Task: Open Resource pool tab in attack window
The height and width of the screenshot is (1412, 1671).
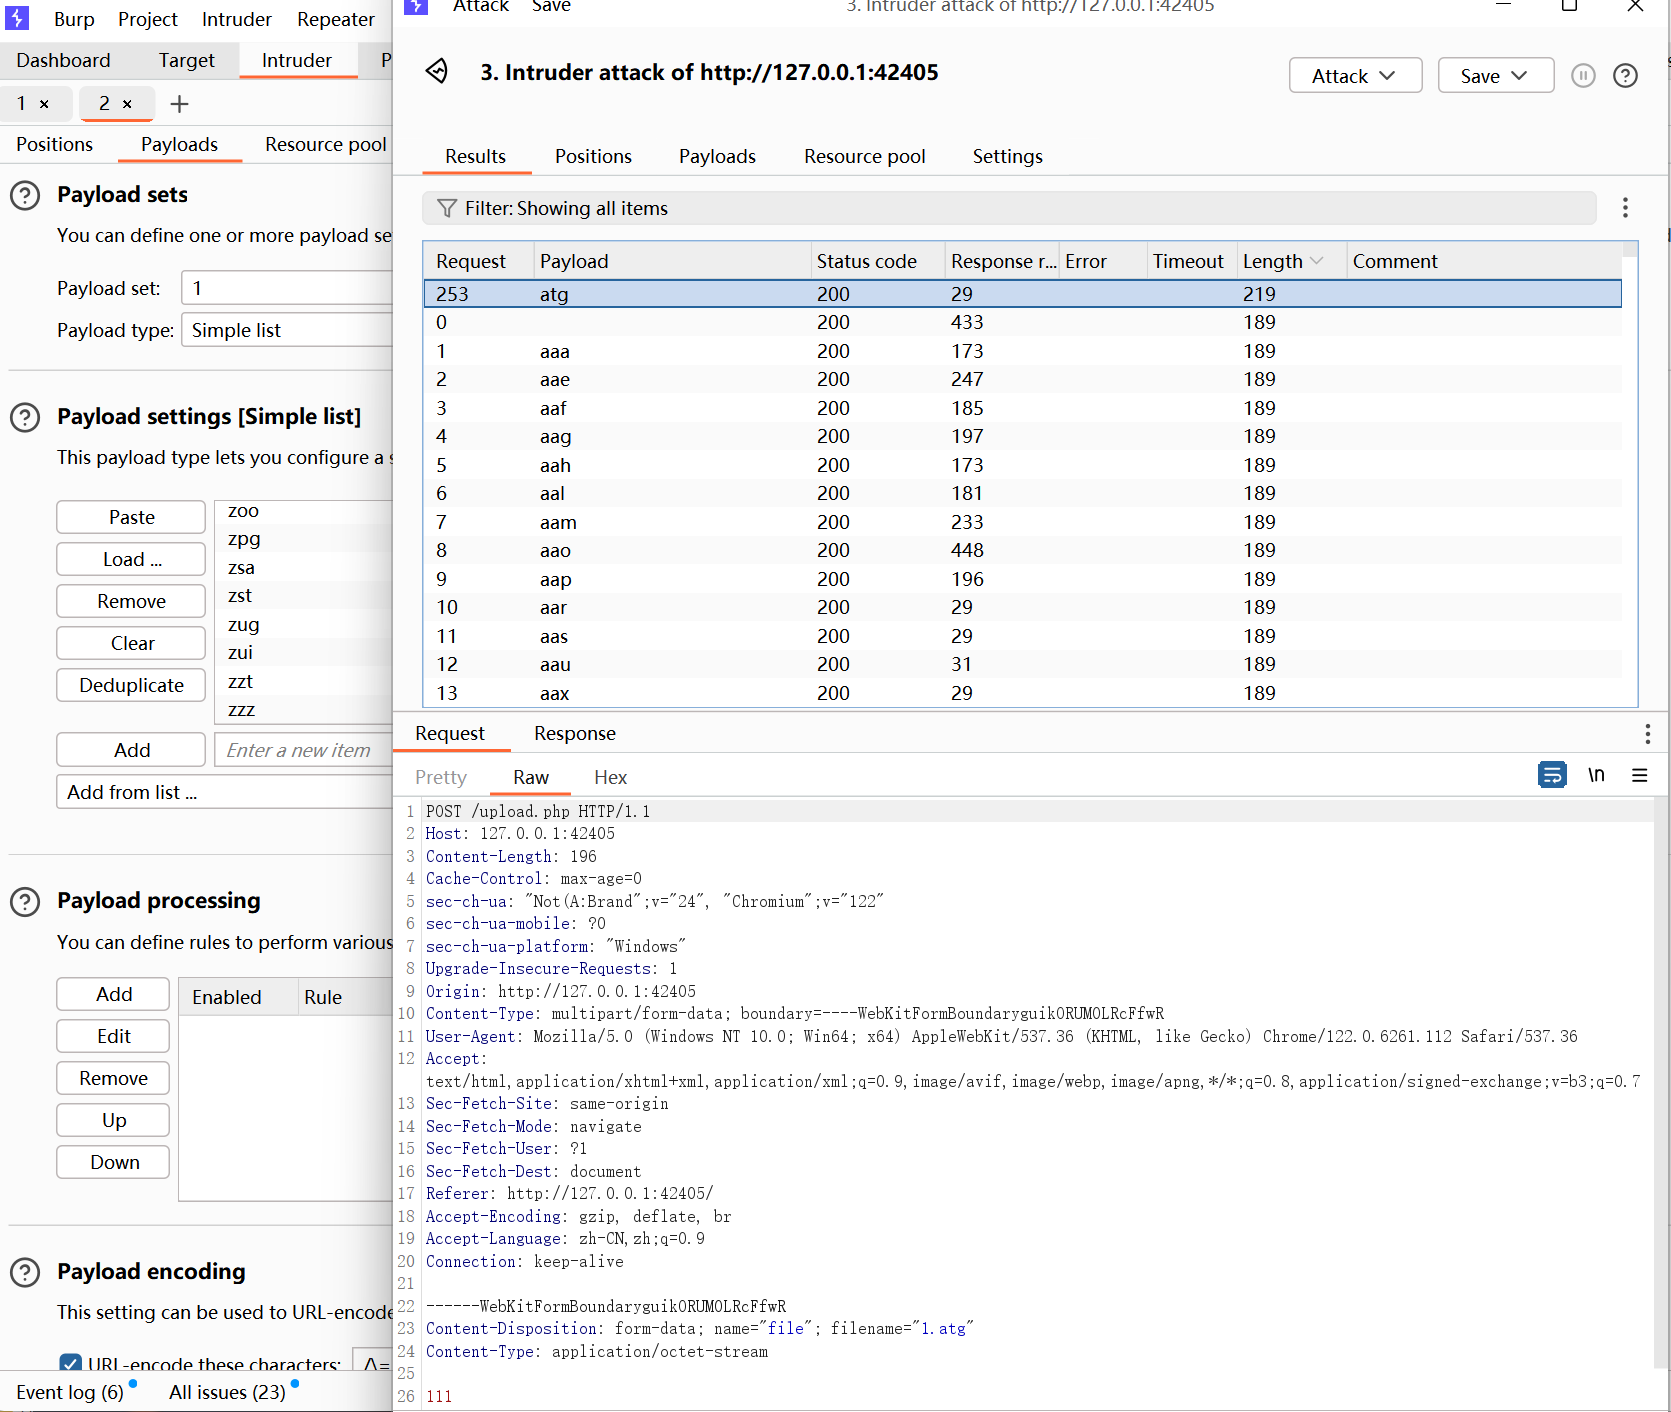Action: click(865, 157)
